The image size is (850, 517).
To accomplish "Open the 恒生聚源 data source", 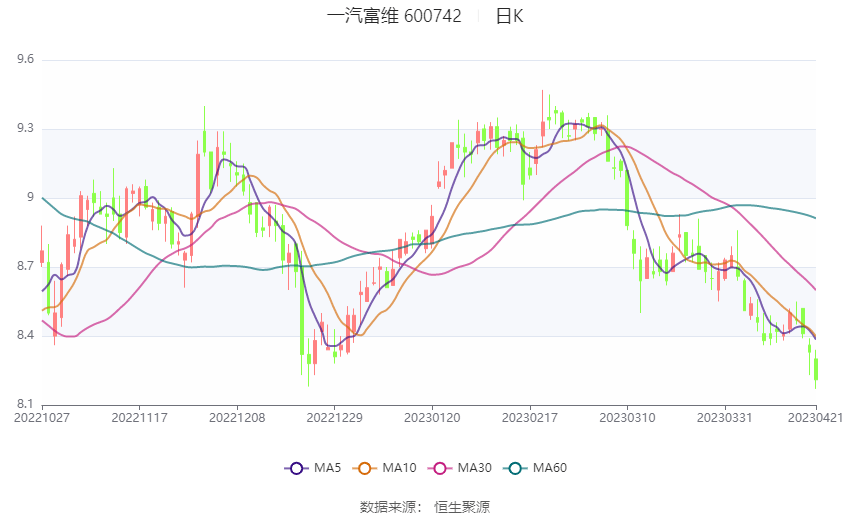I will (x=462, y=506).
